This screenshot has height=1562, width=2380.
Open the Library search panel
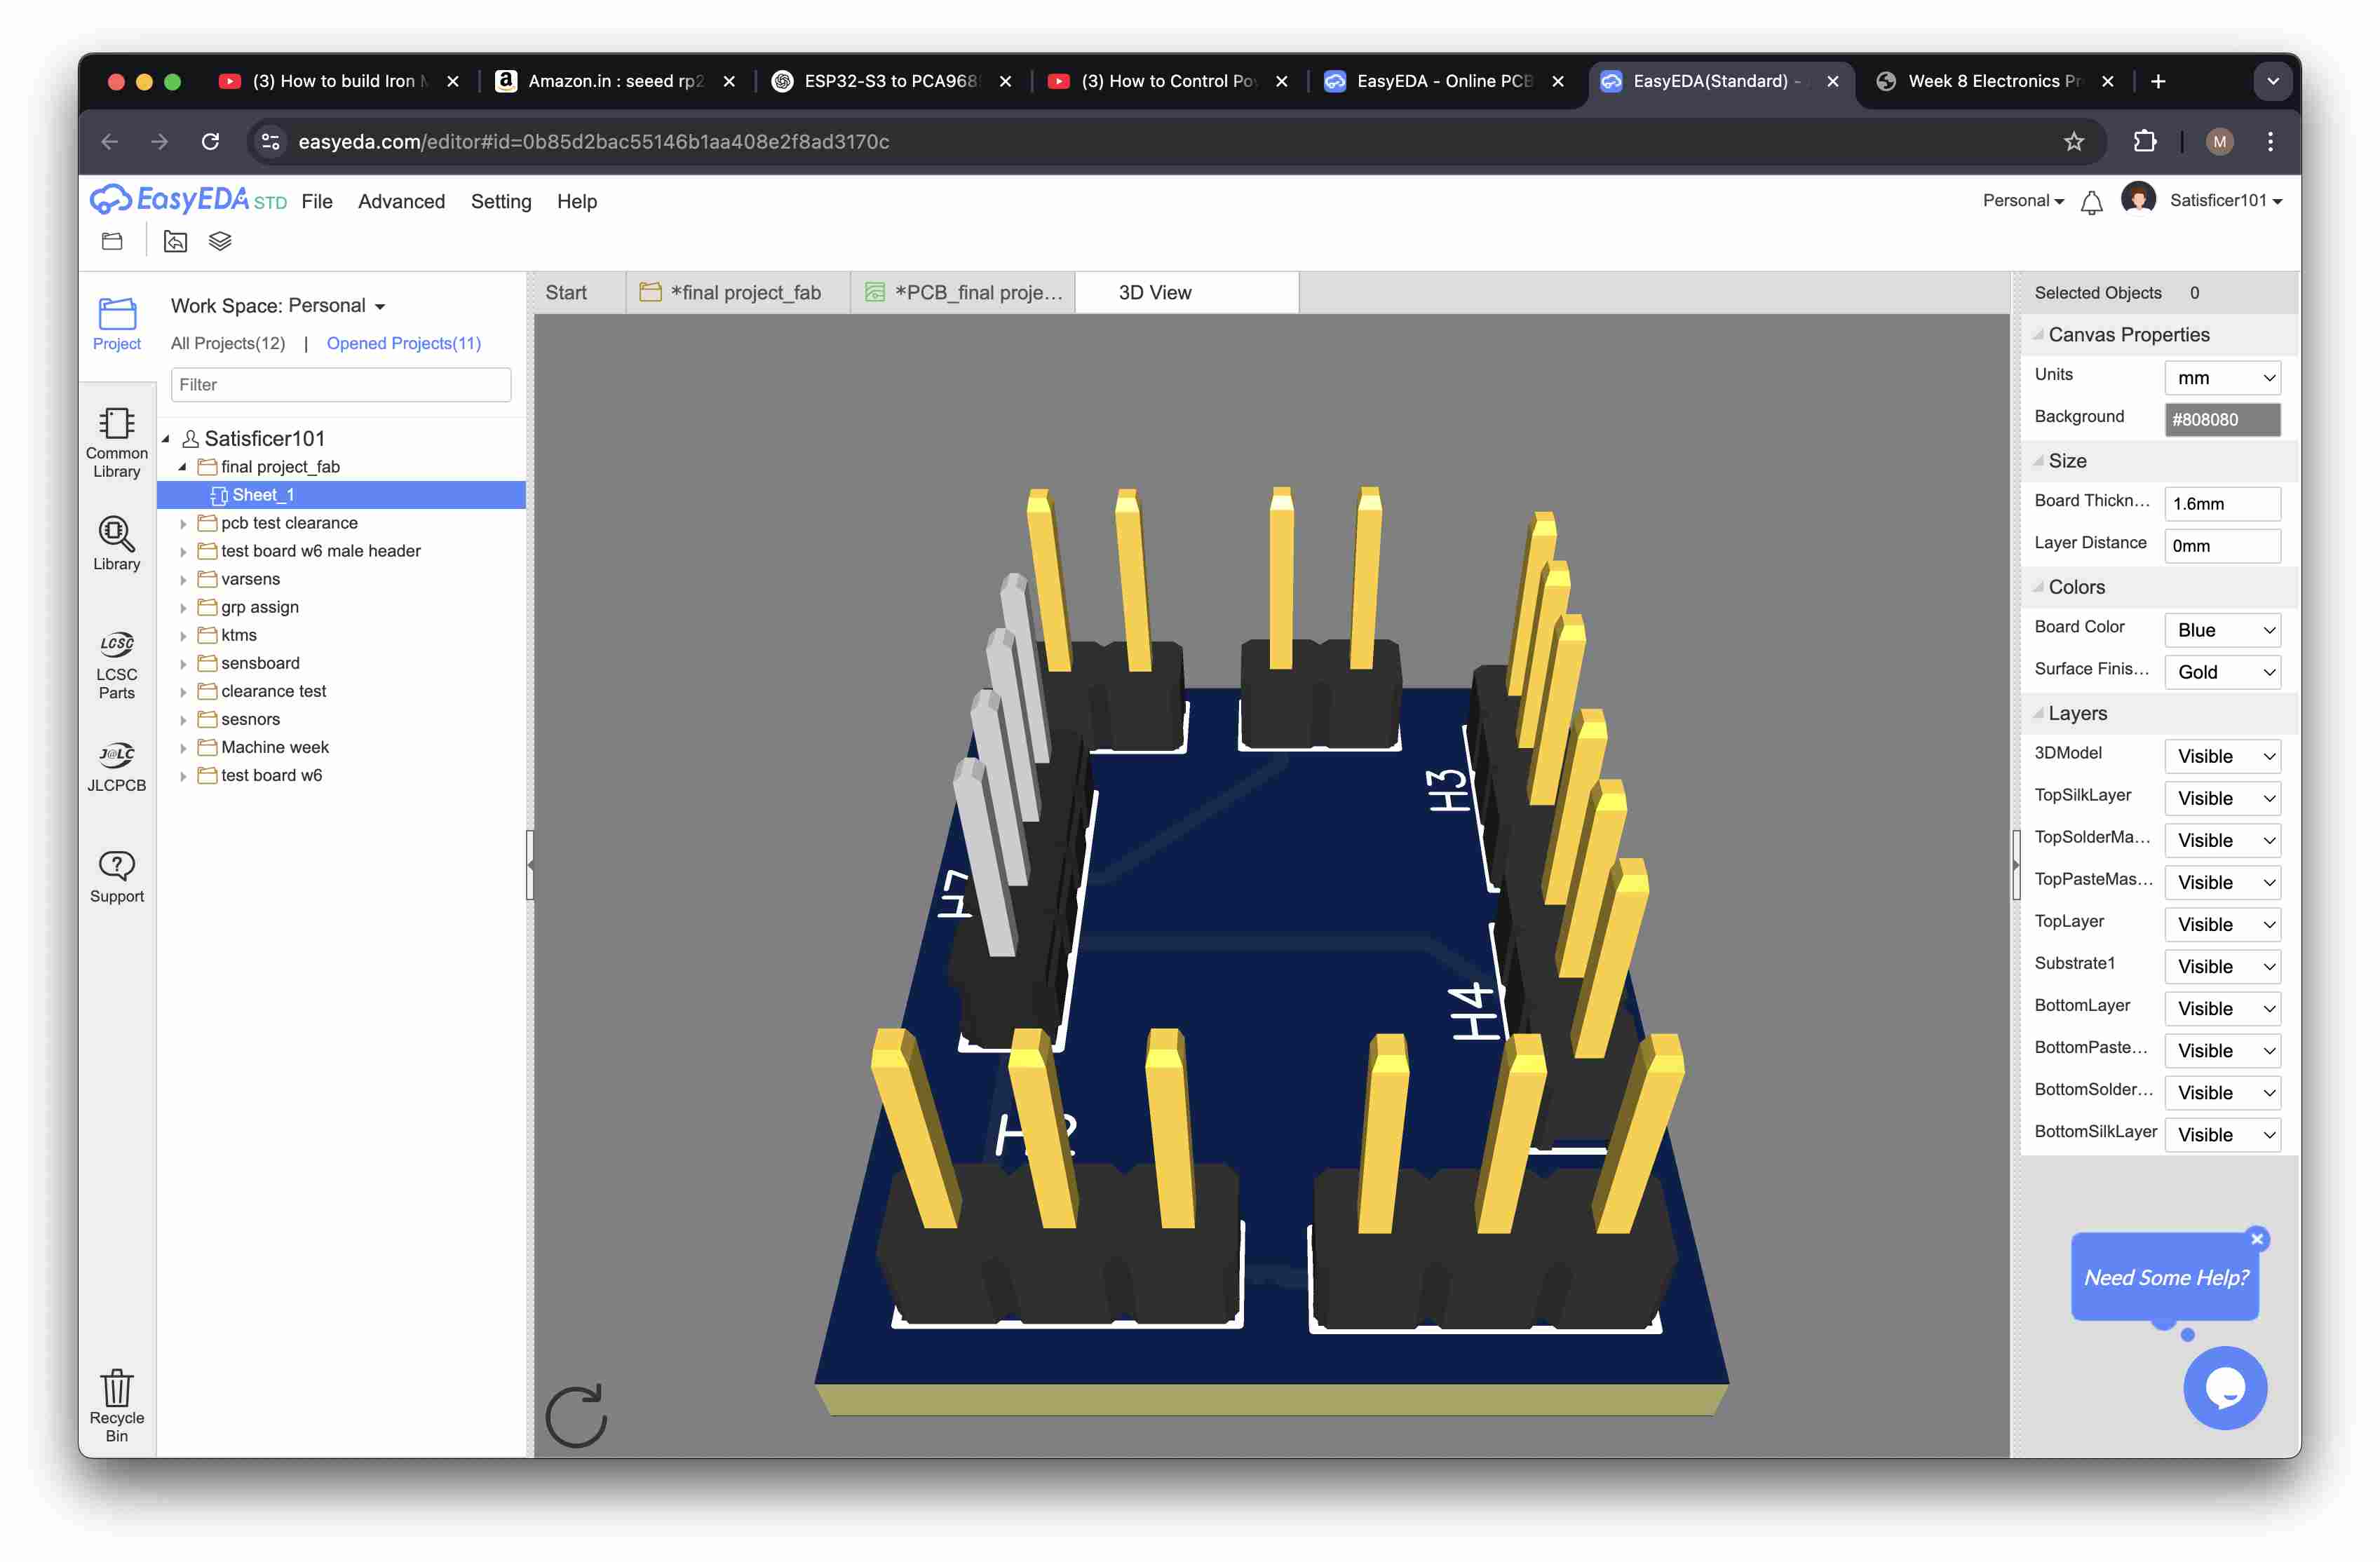coord(117,543)
